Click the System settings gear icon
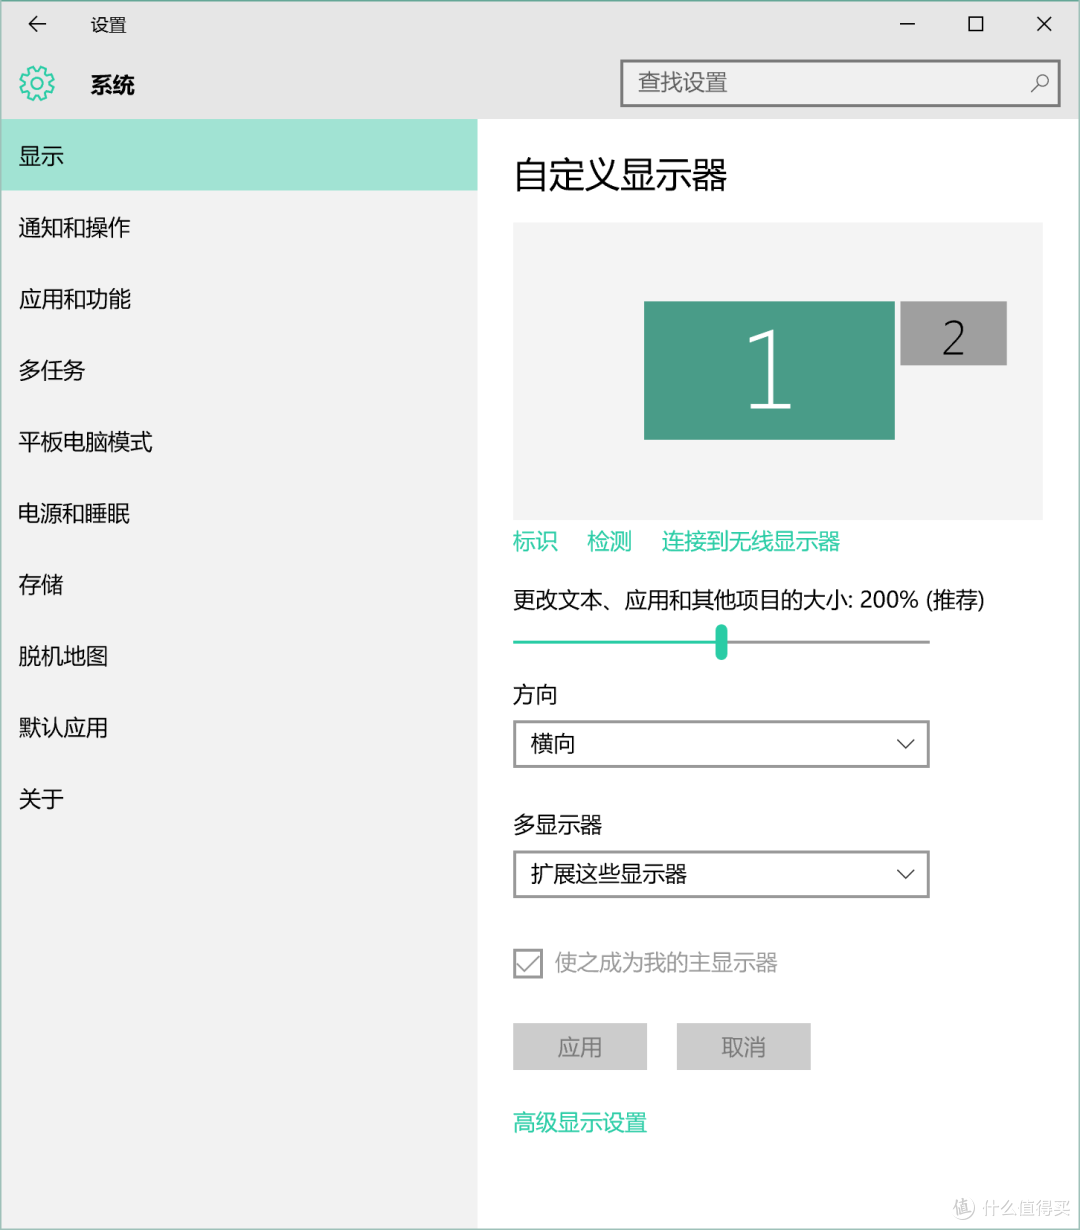The height and width of the screenshot is (1230, 1080). [37, 84]
